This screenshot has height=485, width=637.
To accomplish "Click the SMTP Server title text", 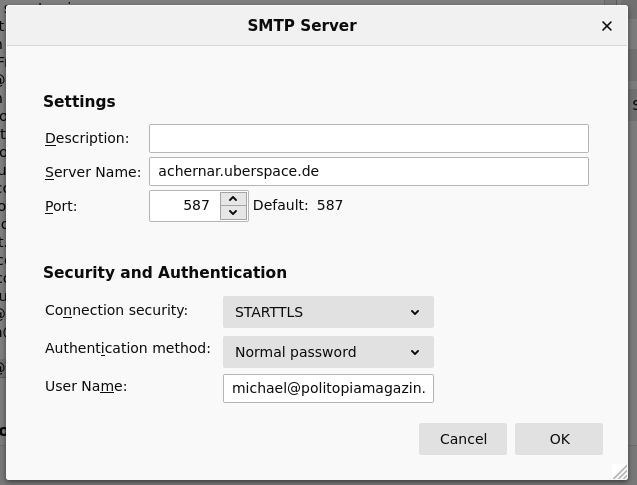I will tap(302, 26).
